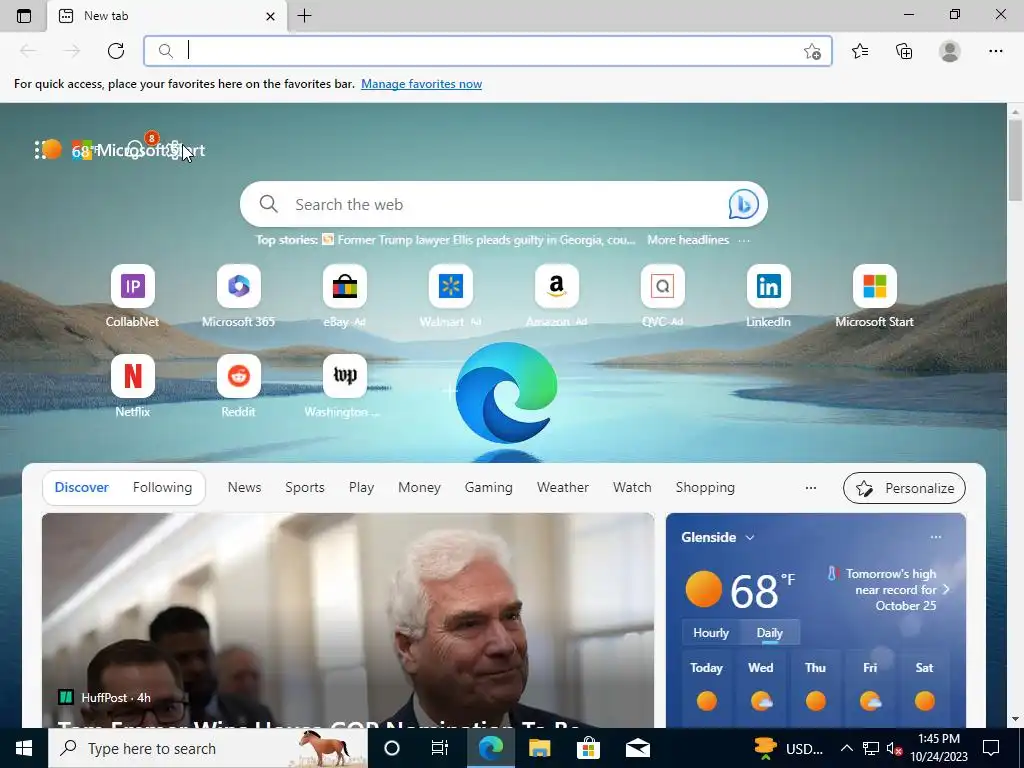Open the News category
Image resolution: width=1024 pixels, height=768 pixels.
click(244, 487)
